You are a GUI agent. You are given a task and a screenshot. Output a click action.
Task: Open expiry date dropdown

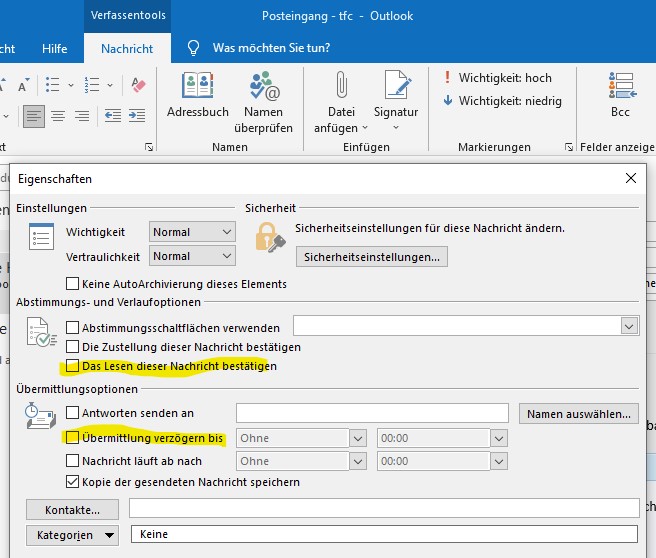(x=358, y=461)
